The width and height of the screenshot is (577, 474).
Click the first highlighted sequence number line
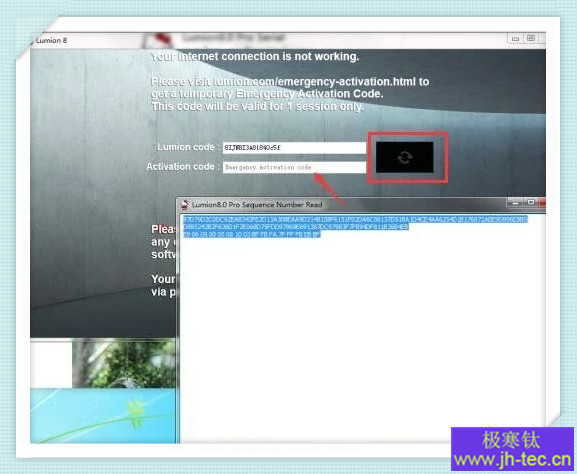(x=355, y=220)
